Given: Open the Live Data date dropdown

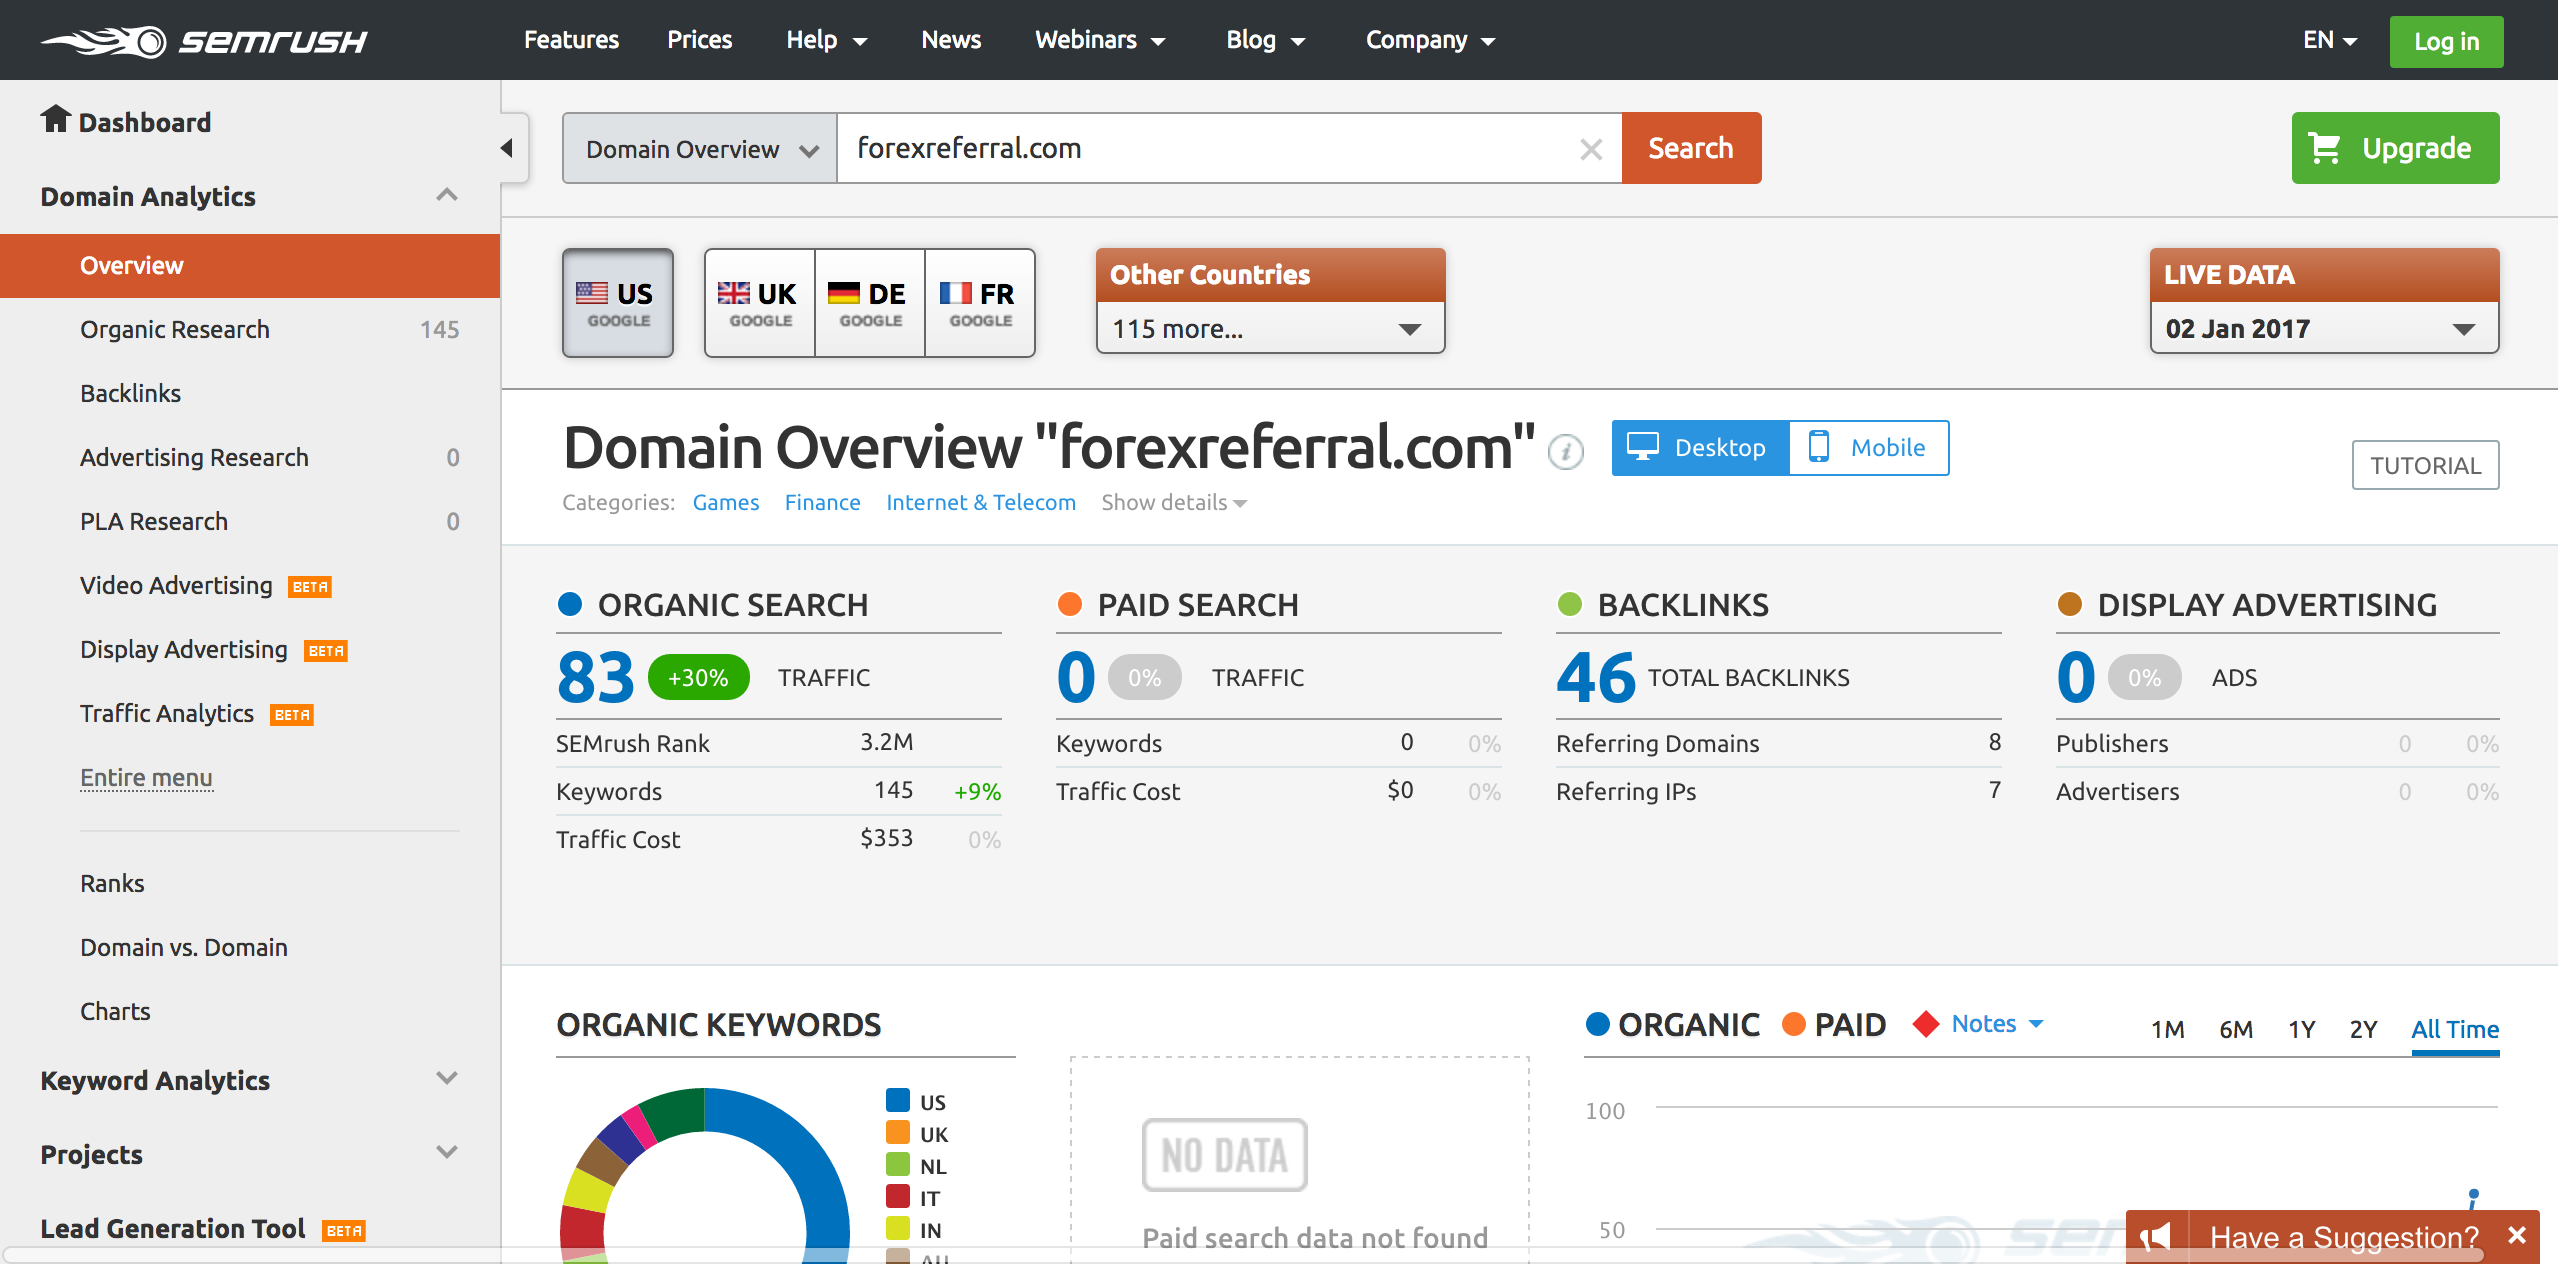Looking at the screenshot, I should tap(2323, 329).
